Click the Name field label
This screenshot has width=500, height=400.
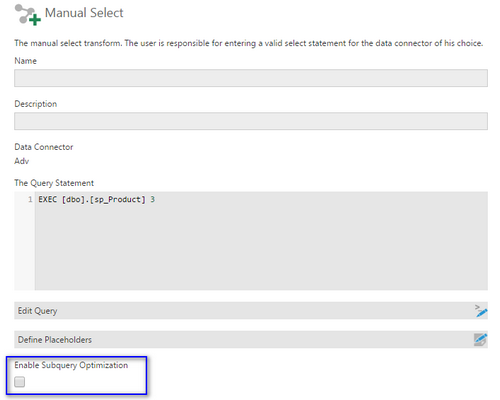click(x=26, y=61)
